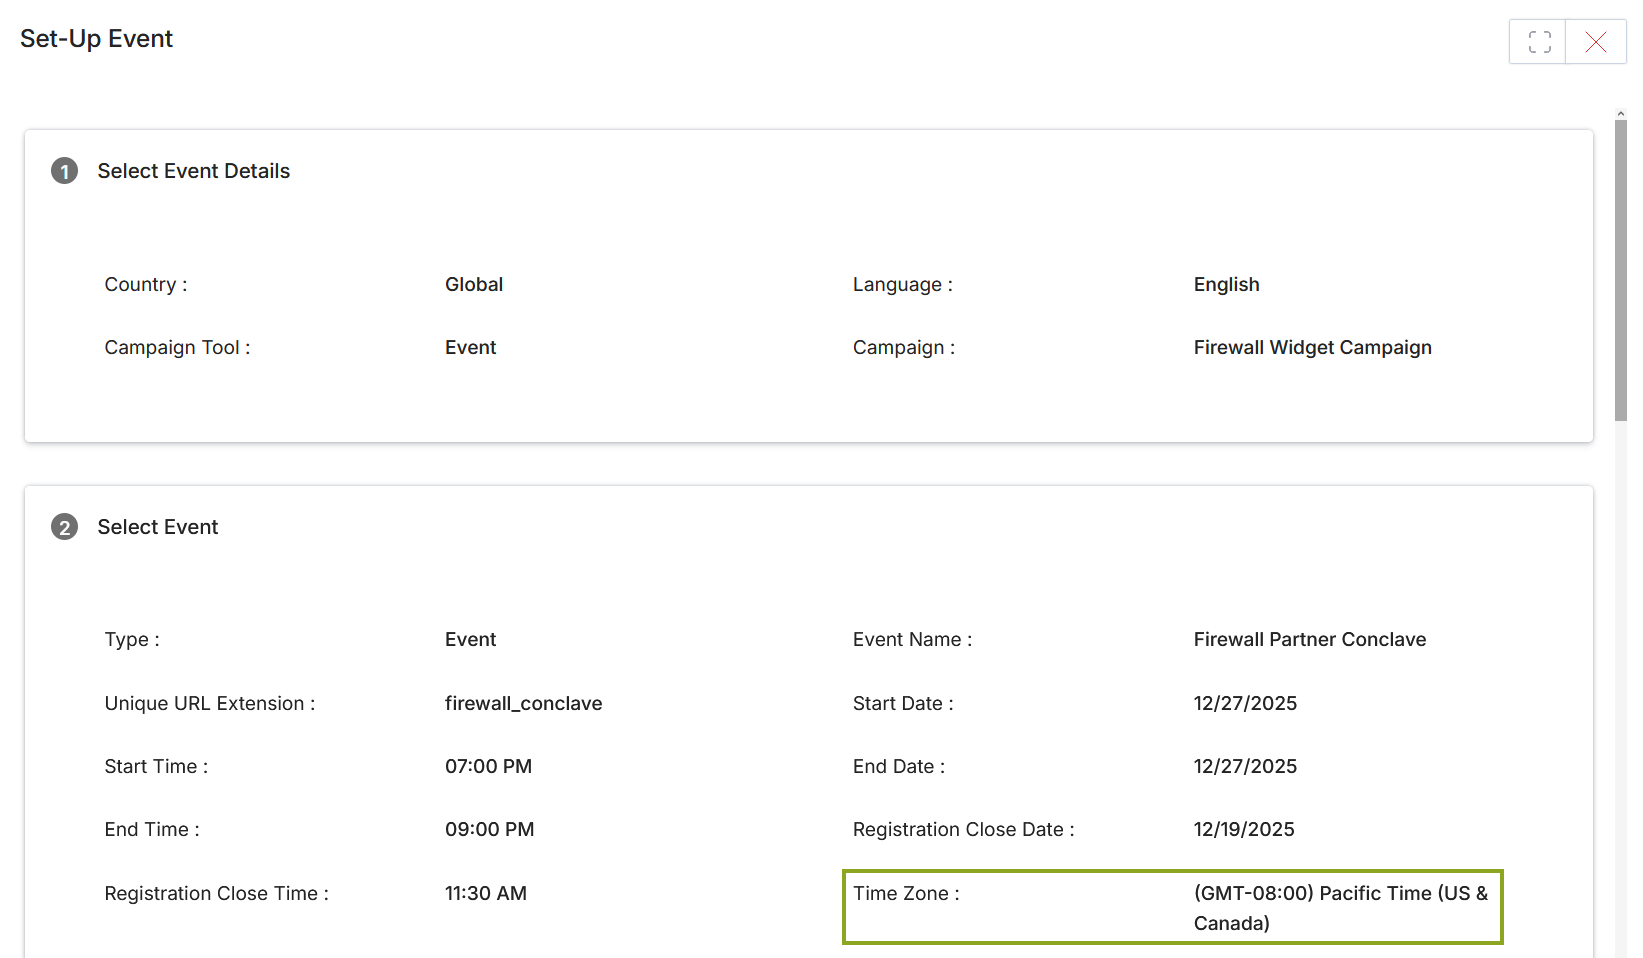Click Firewall Widget Campaign value
The width and height of the screenshot is (1643, 958).
(1312, 348)
